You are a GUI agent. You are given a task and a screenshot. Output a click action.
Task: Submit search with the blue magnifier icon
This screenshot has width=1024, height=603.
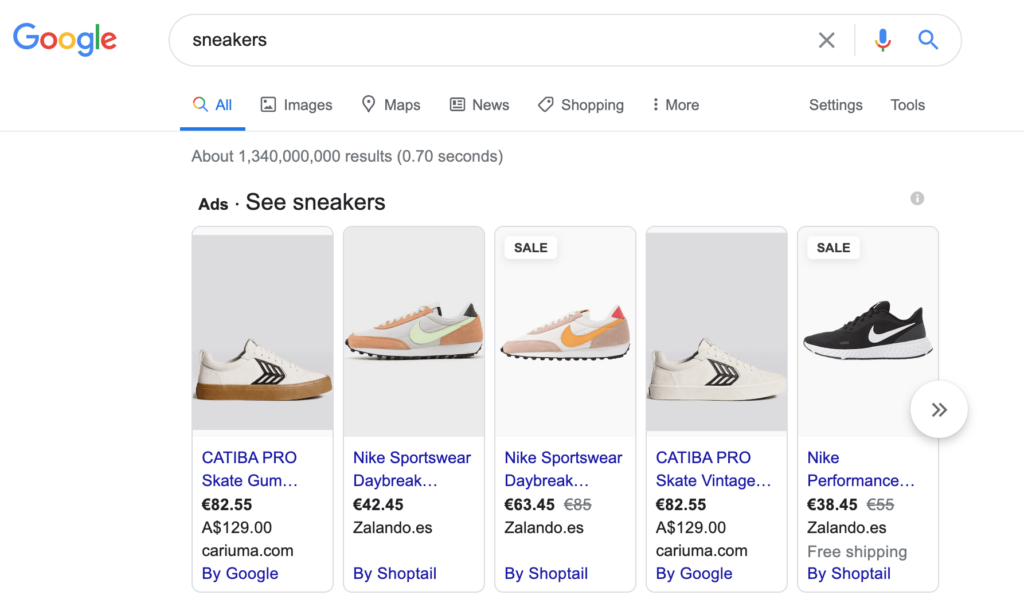[928, 40]
